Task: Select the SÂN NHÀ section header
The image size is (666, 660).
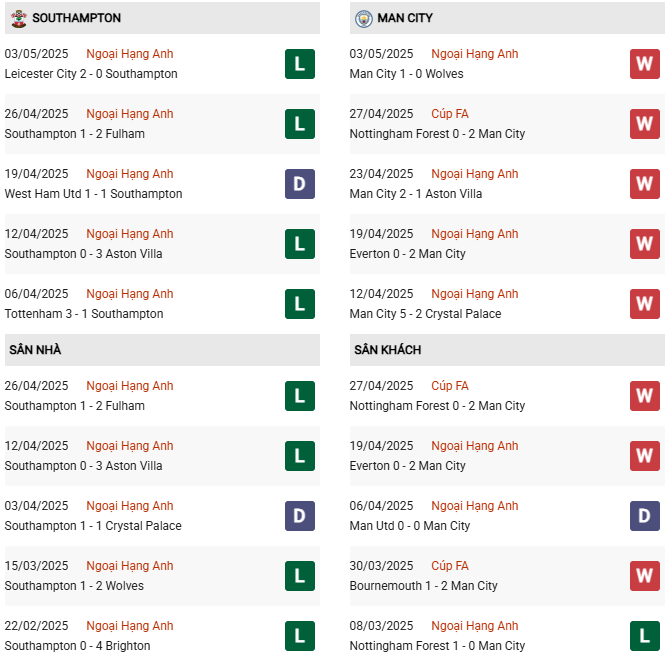Action: [162, 350]
